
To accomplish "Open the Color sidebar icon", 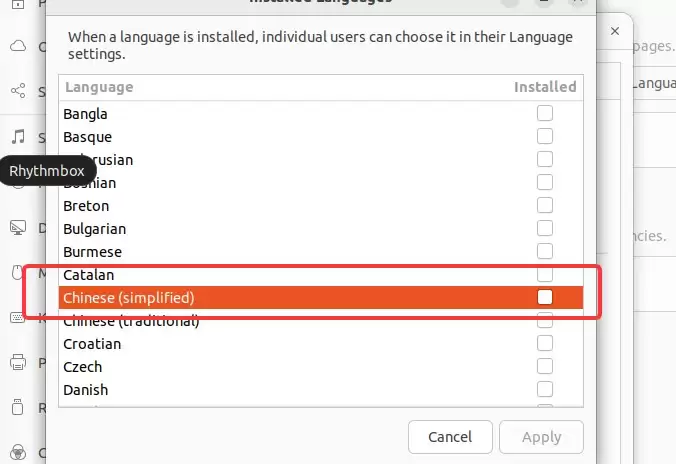I will pos(18,453).
